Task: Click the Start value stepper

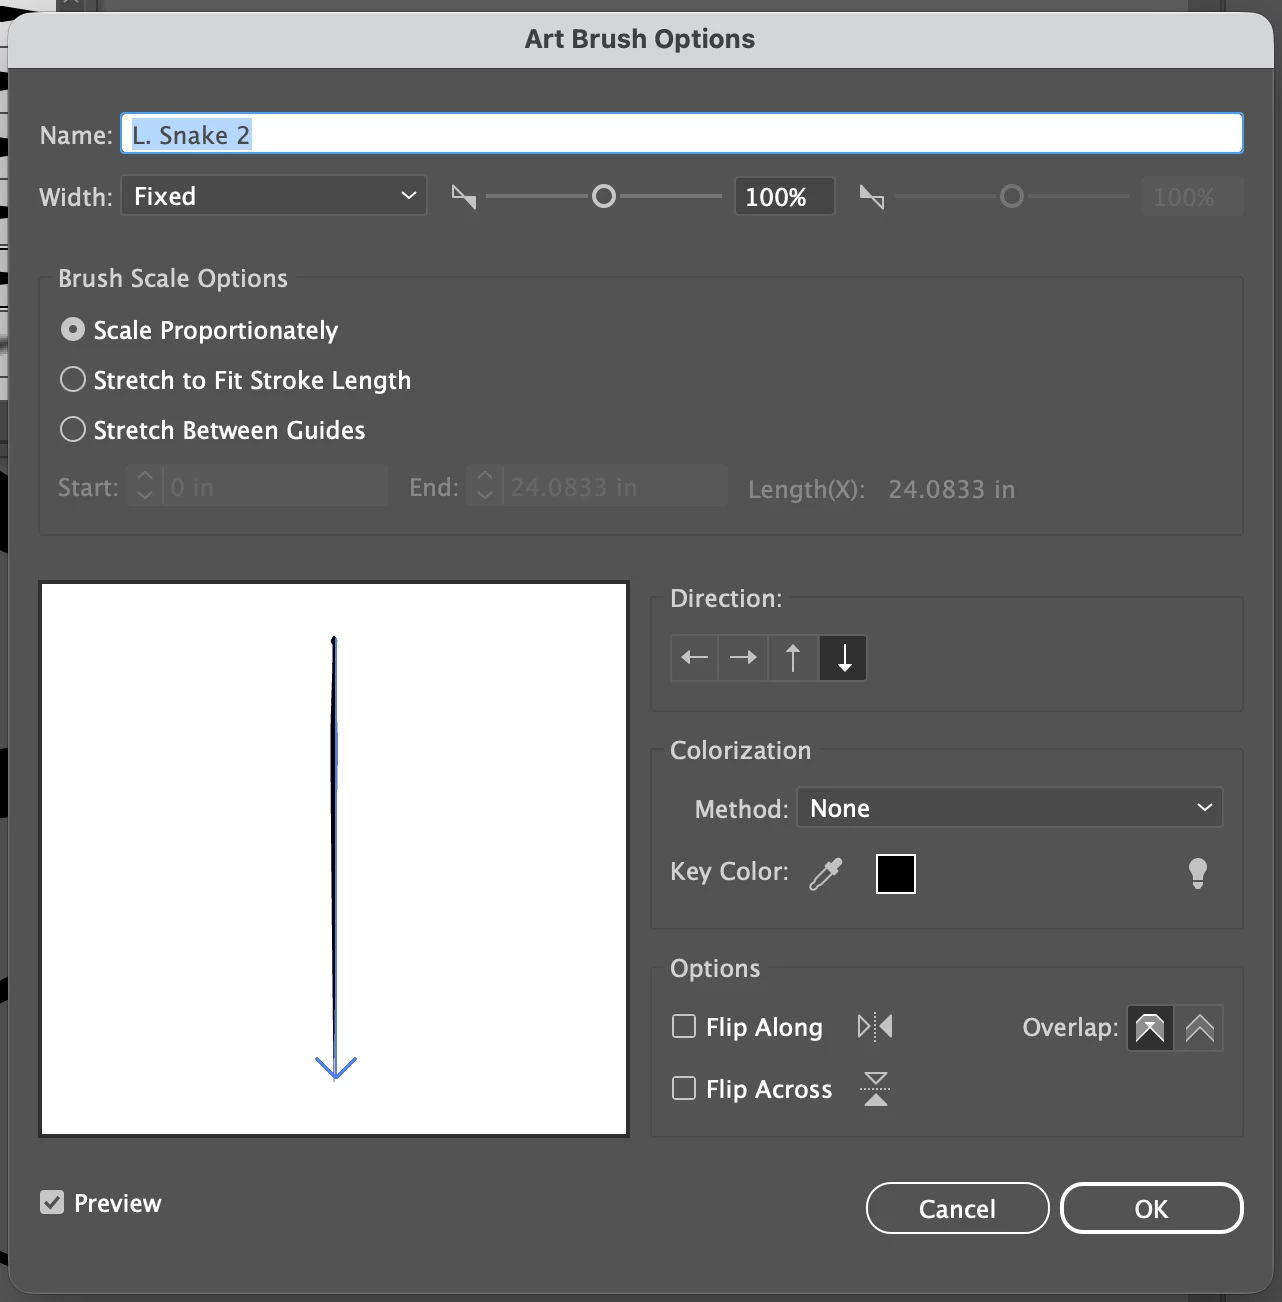Action: (x=145, y=486)
